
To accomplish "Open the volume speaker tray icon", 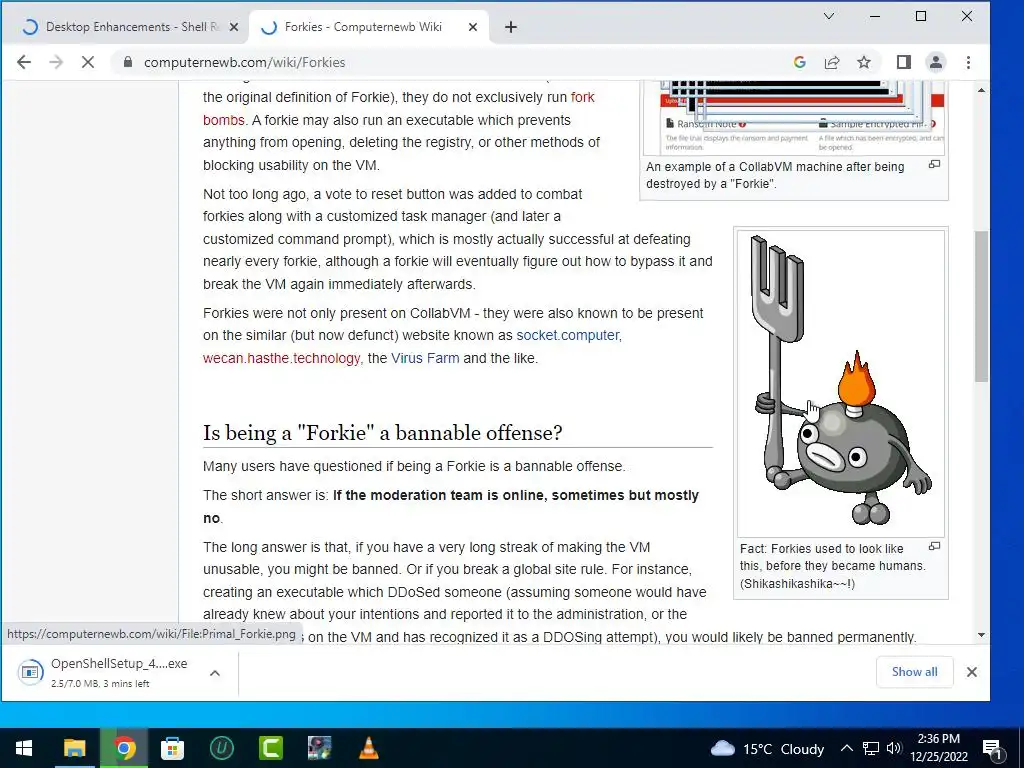I will (894, 748).
